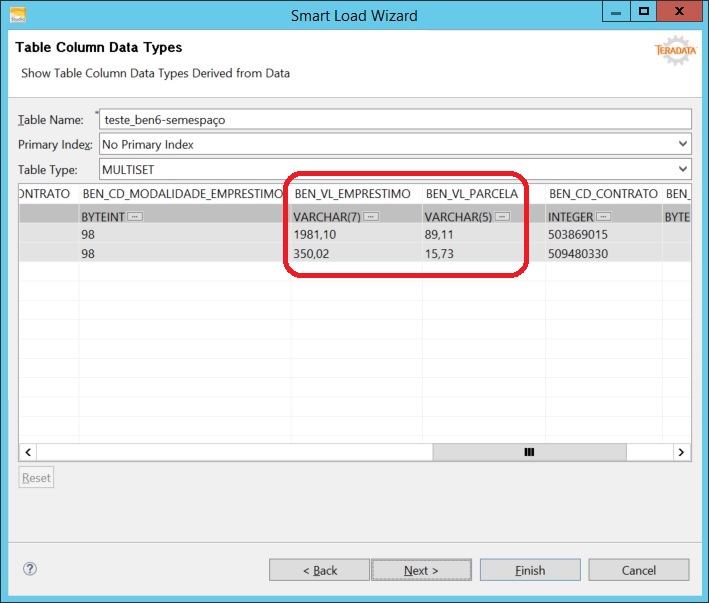This screenshot has width=709, height=603.
Task: Click the Teradata logo icon
Action: coord(673,50)
